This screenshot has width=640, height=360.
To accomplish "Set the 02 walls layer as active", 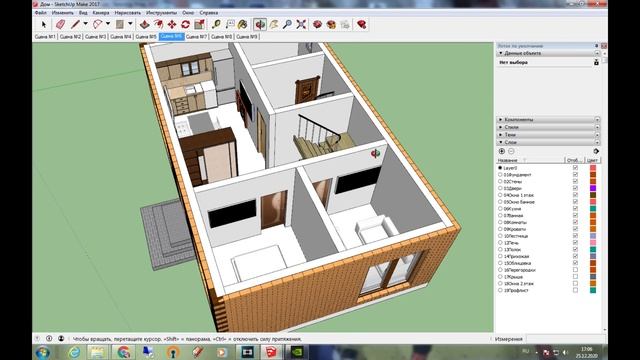I will 500,182.
